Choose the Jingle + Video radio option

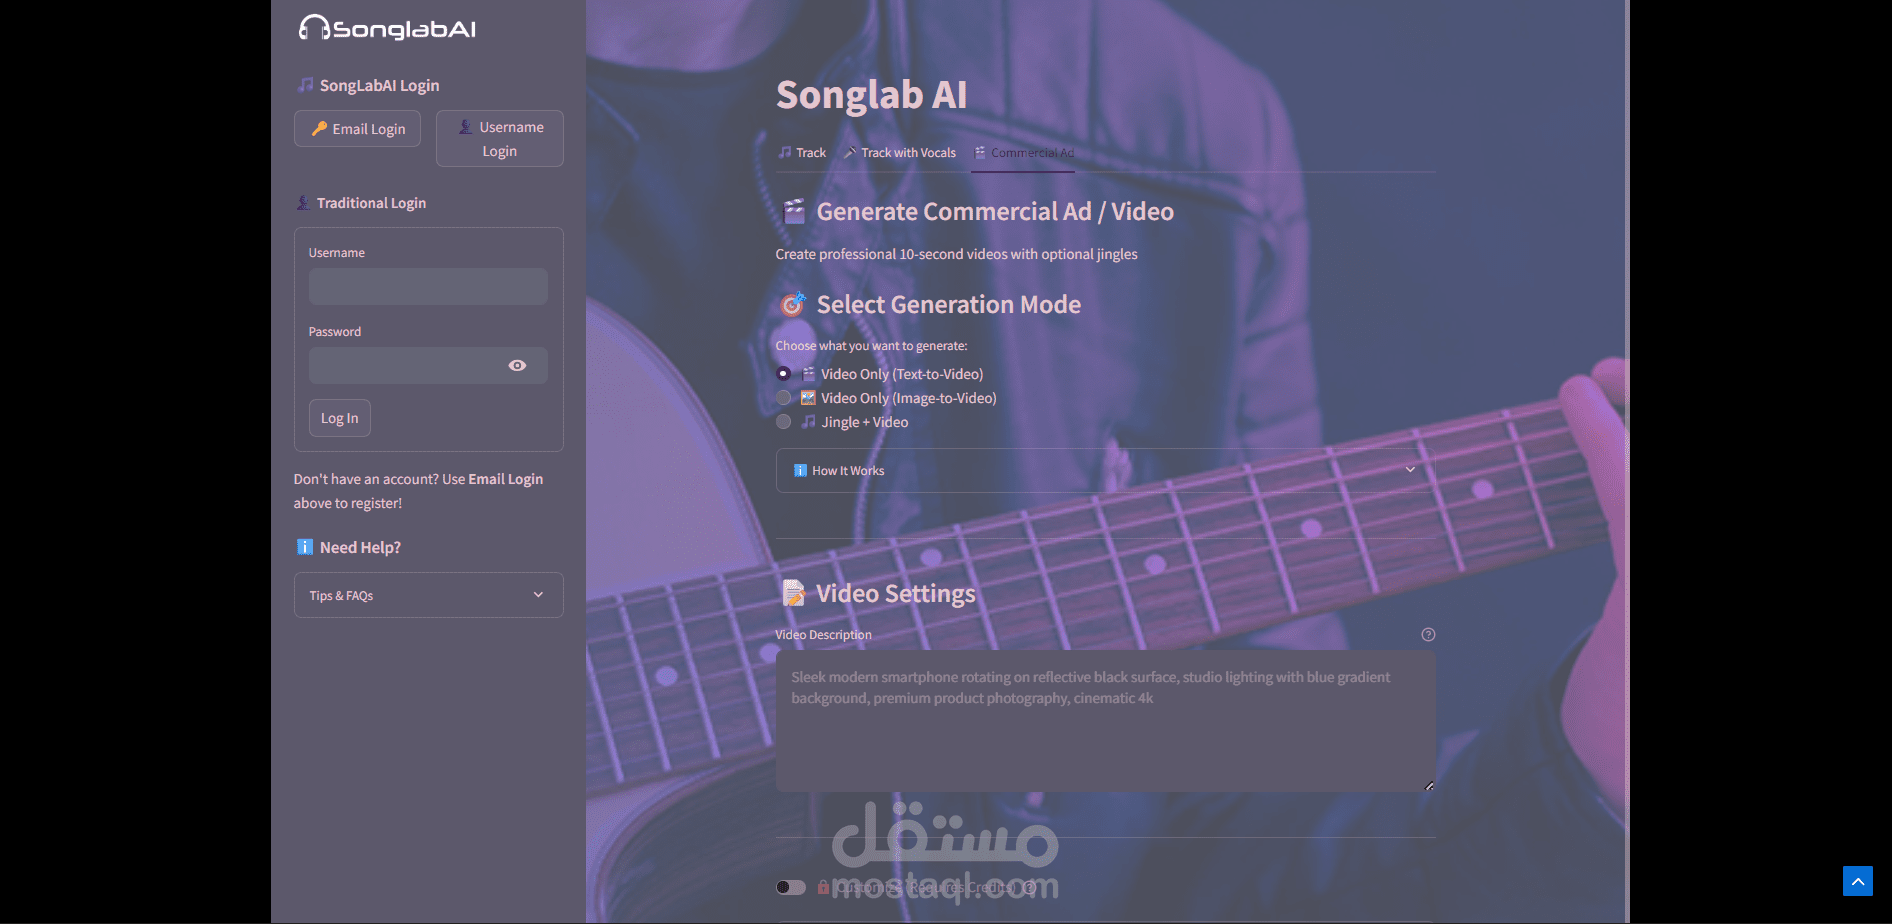coord(783,422)
